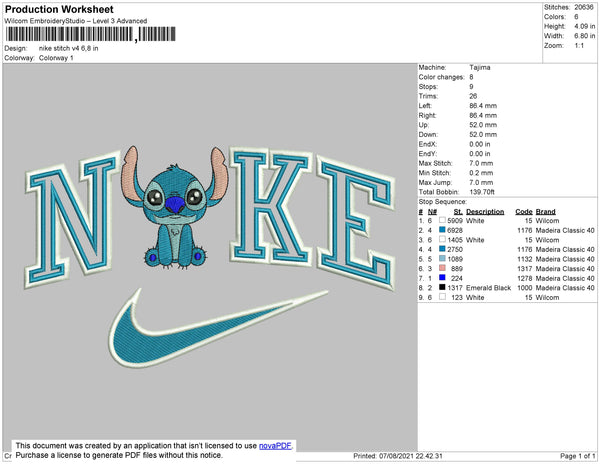
Task: Select the light blue swatch for code 1132
Action: point(442,258)
